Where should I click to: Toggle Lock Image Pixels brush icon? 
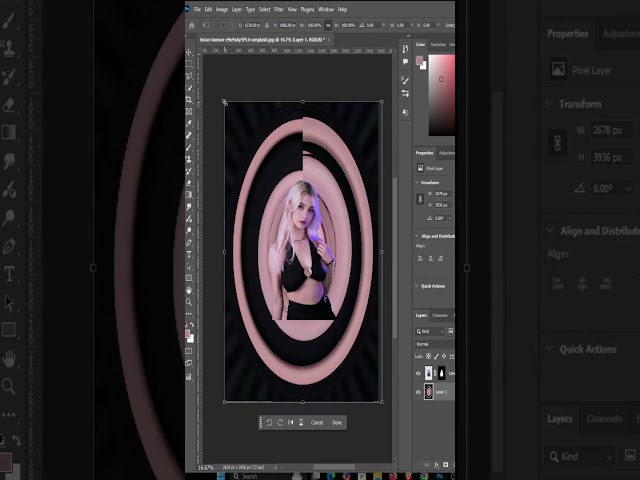(436, 356)
